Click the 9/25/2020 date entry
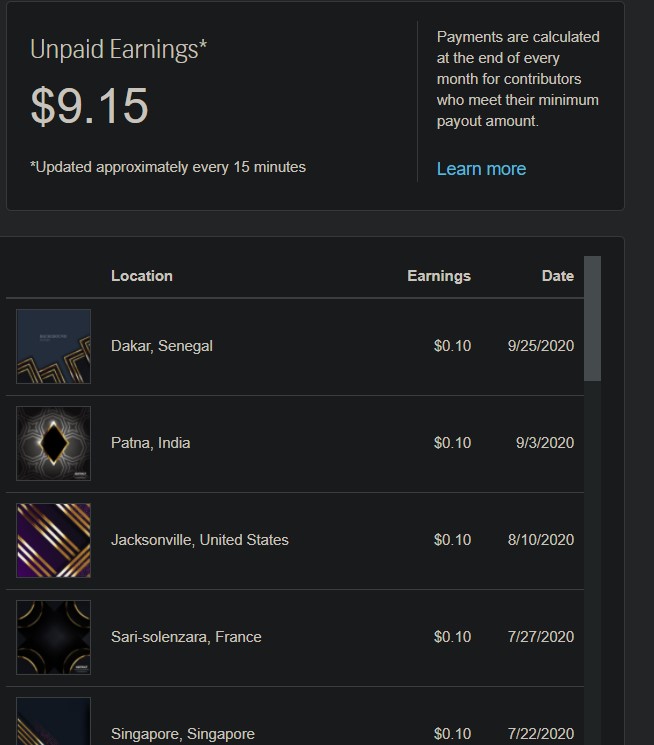Image resolution: width=654 pixels, height=745 pixels. point(541,346)
